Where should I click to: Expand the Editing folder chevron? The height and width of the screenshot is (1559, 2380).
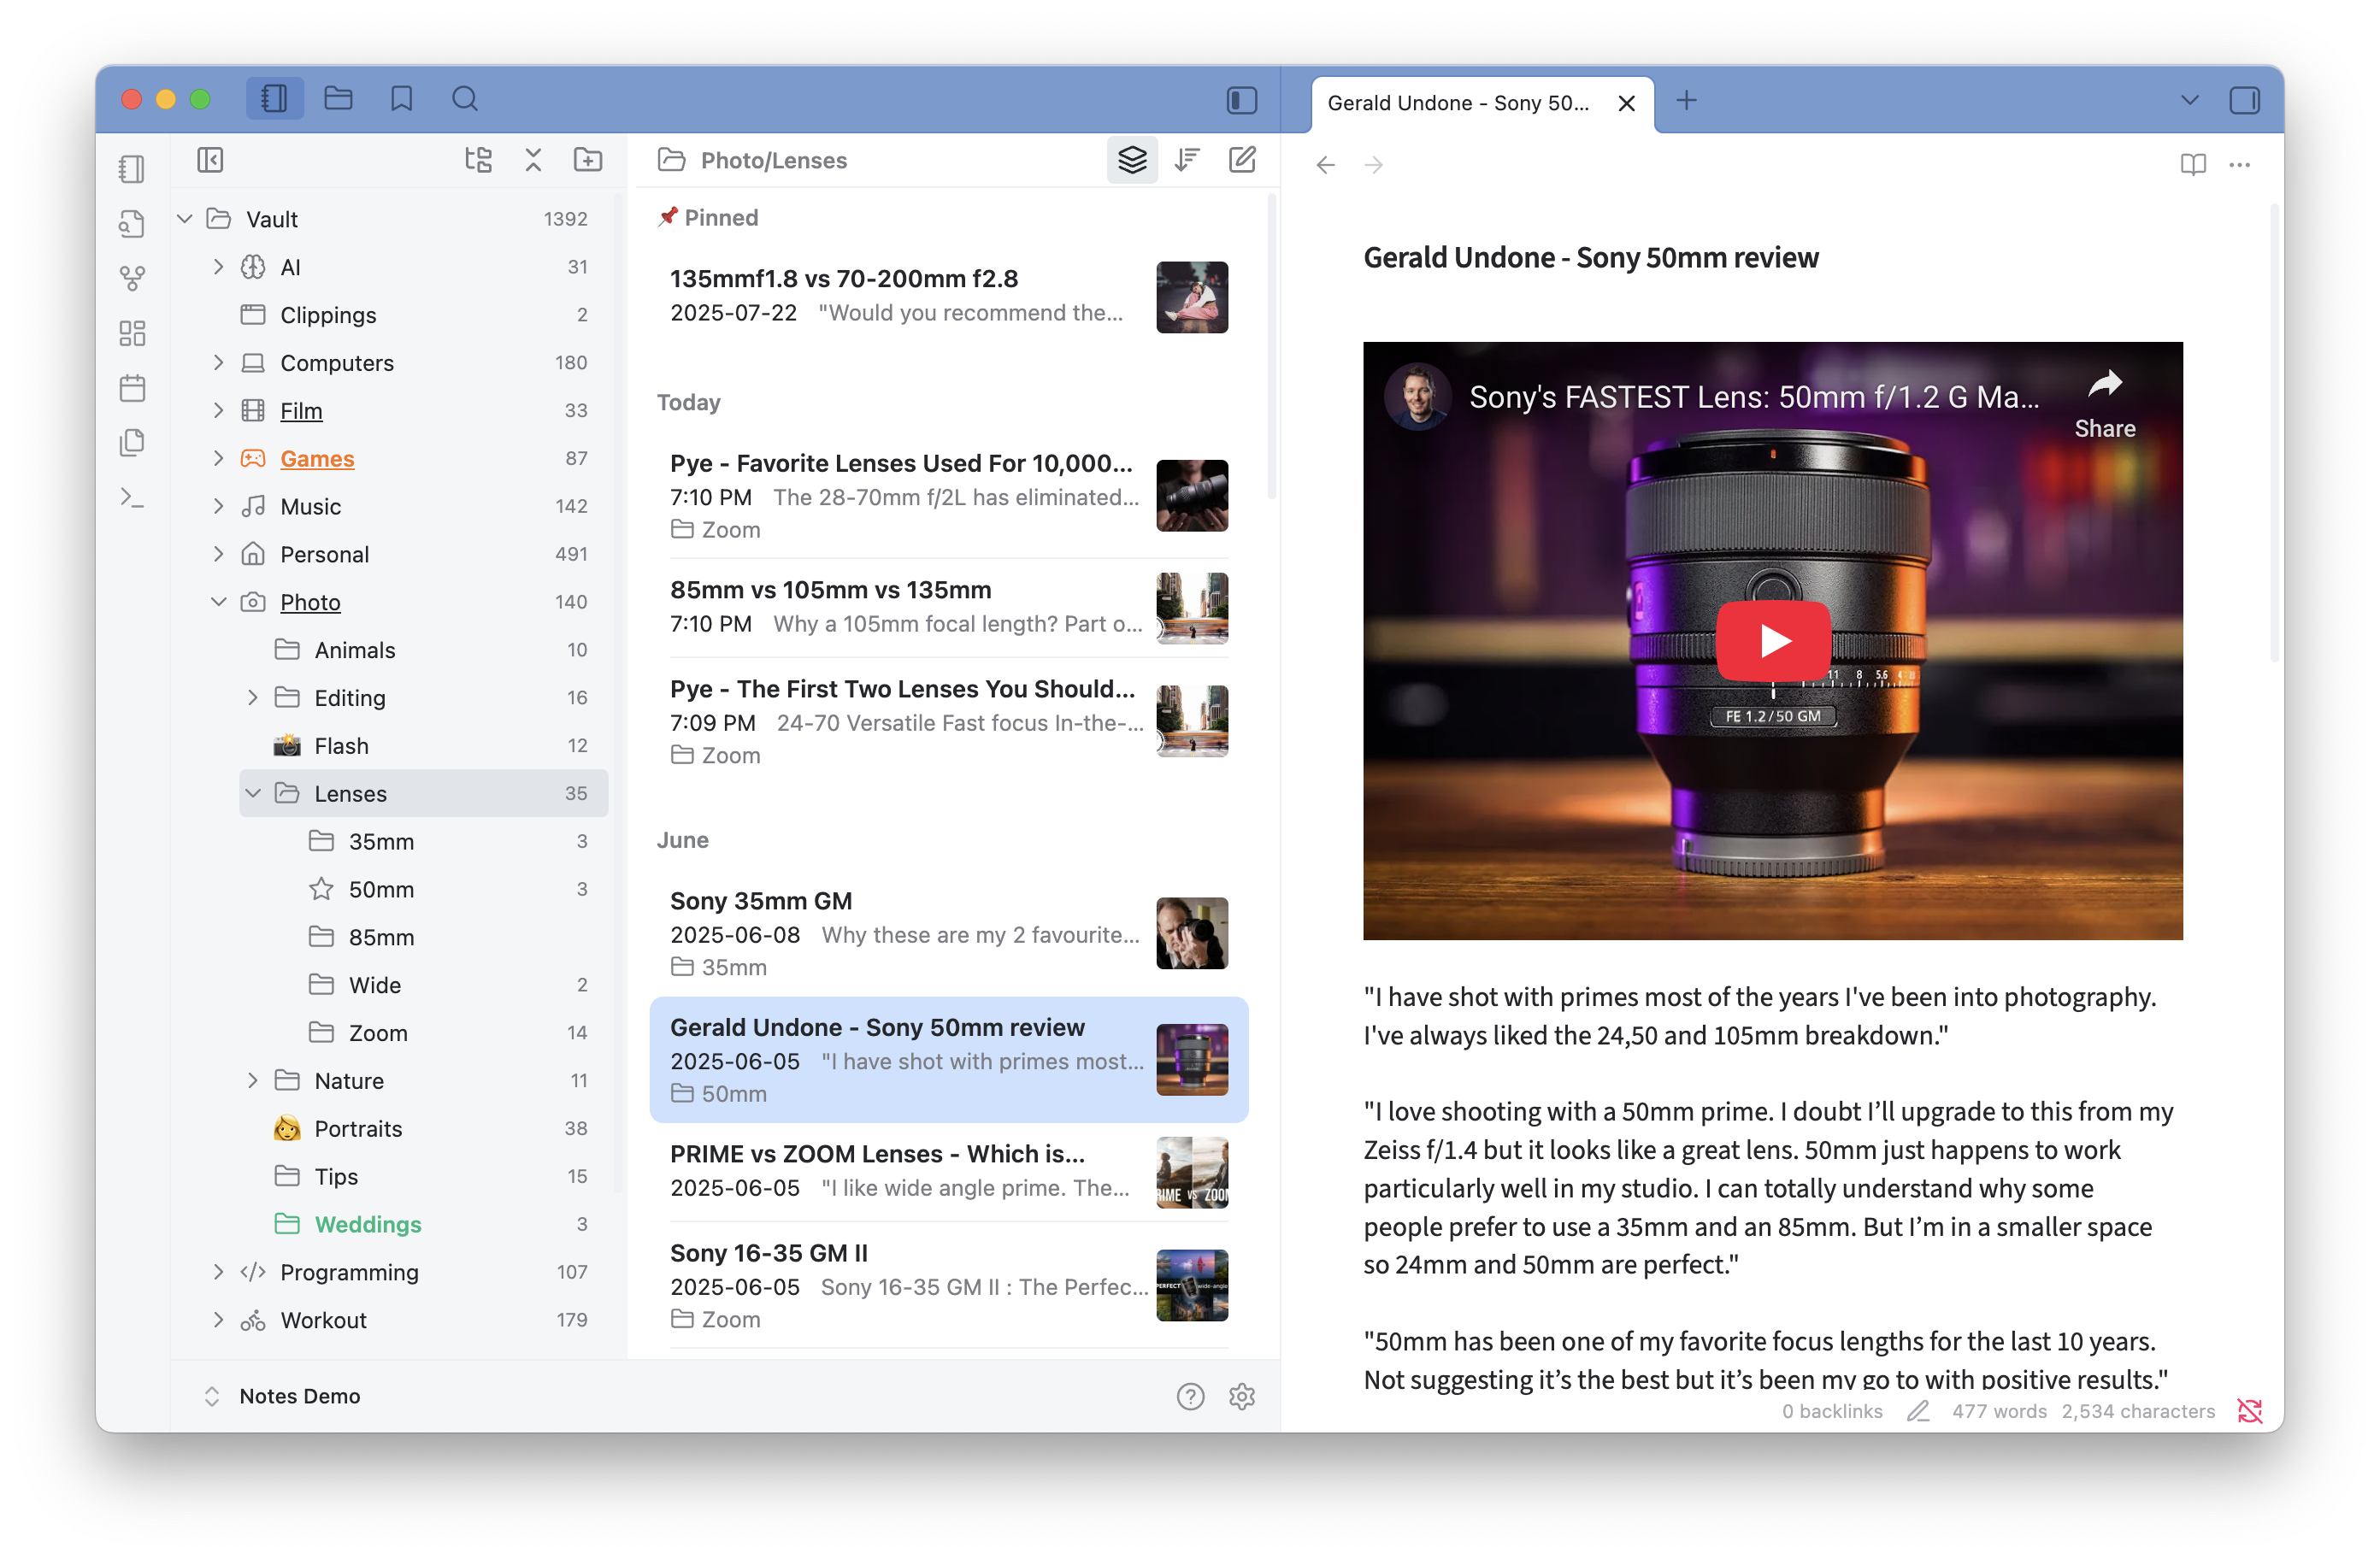tap(253, 698)
